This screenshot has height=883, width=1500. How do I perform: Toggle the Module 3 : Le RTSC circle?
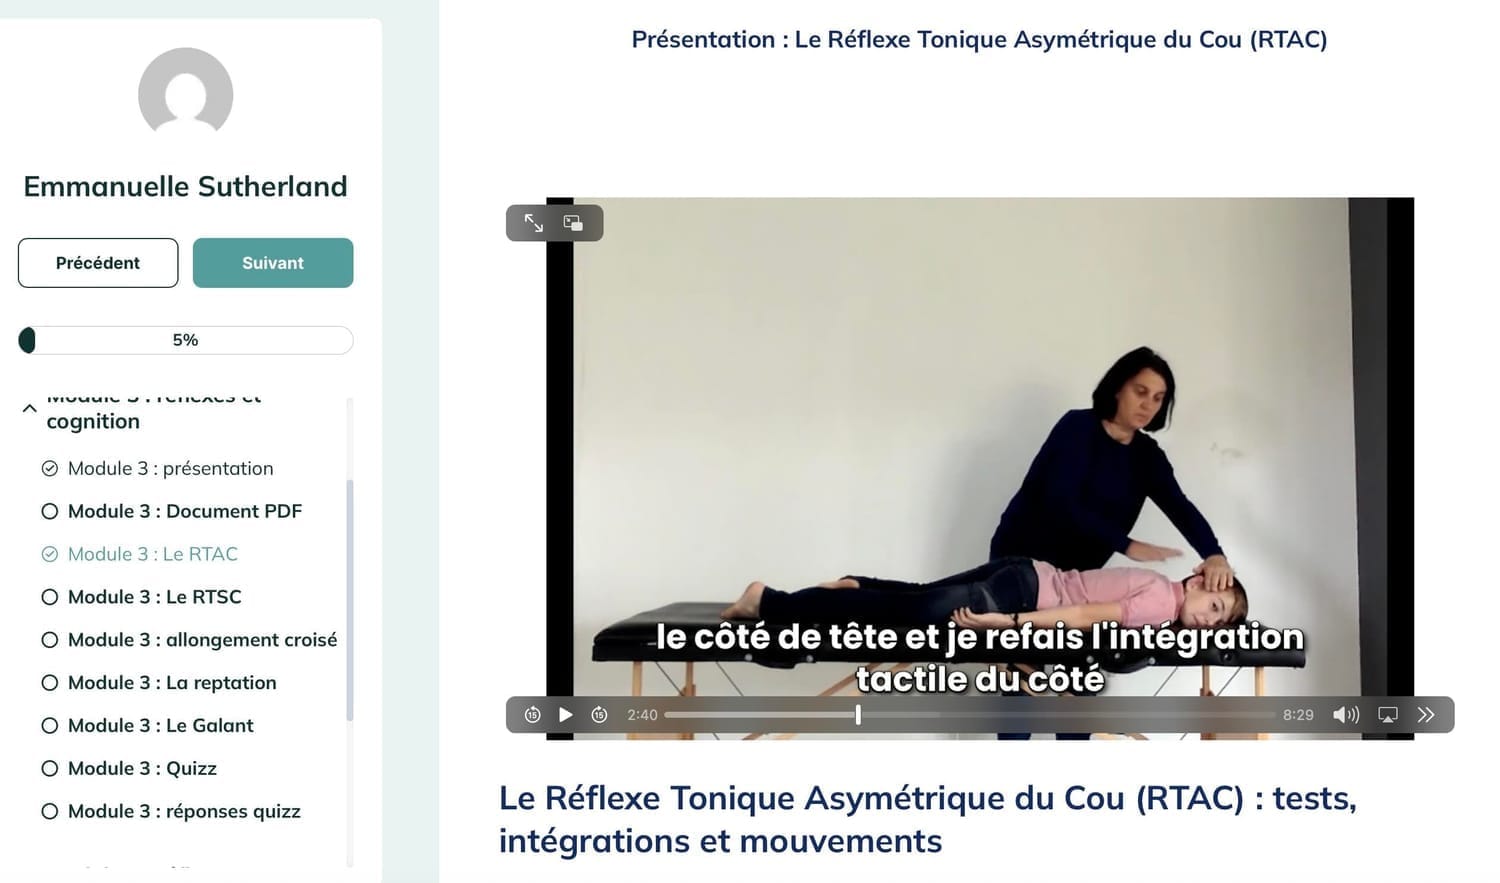[x=50, y=597]
